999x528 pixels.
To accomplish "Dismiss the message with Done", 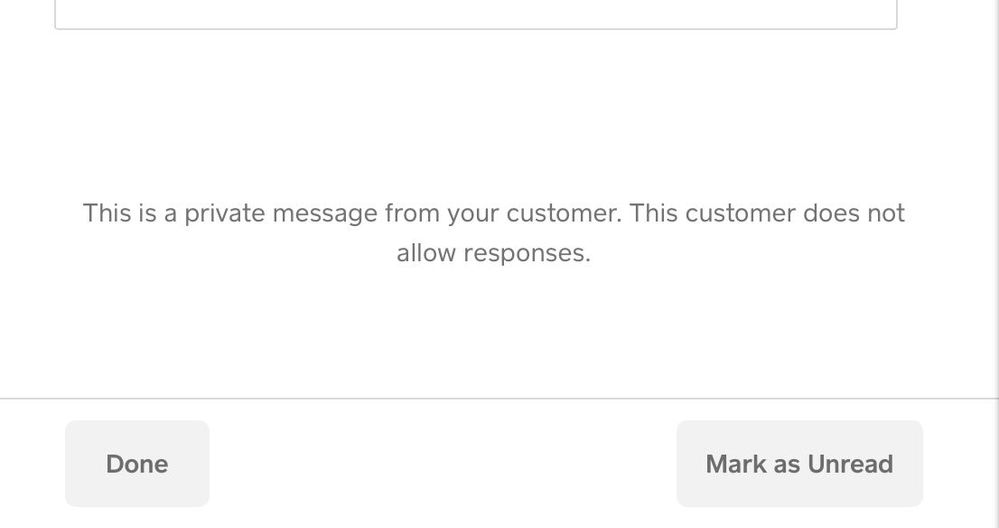I will point(137,464).
